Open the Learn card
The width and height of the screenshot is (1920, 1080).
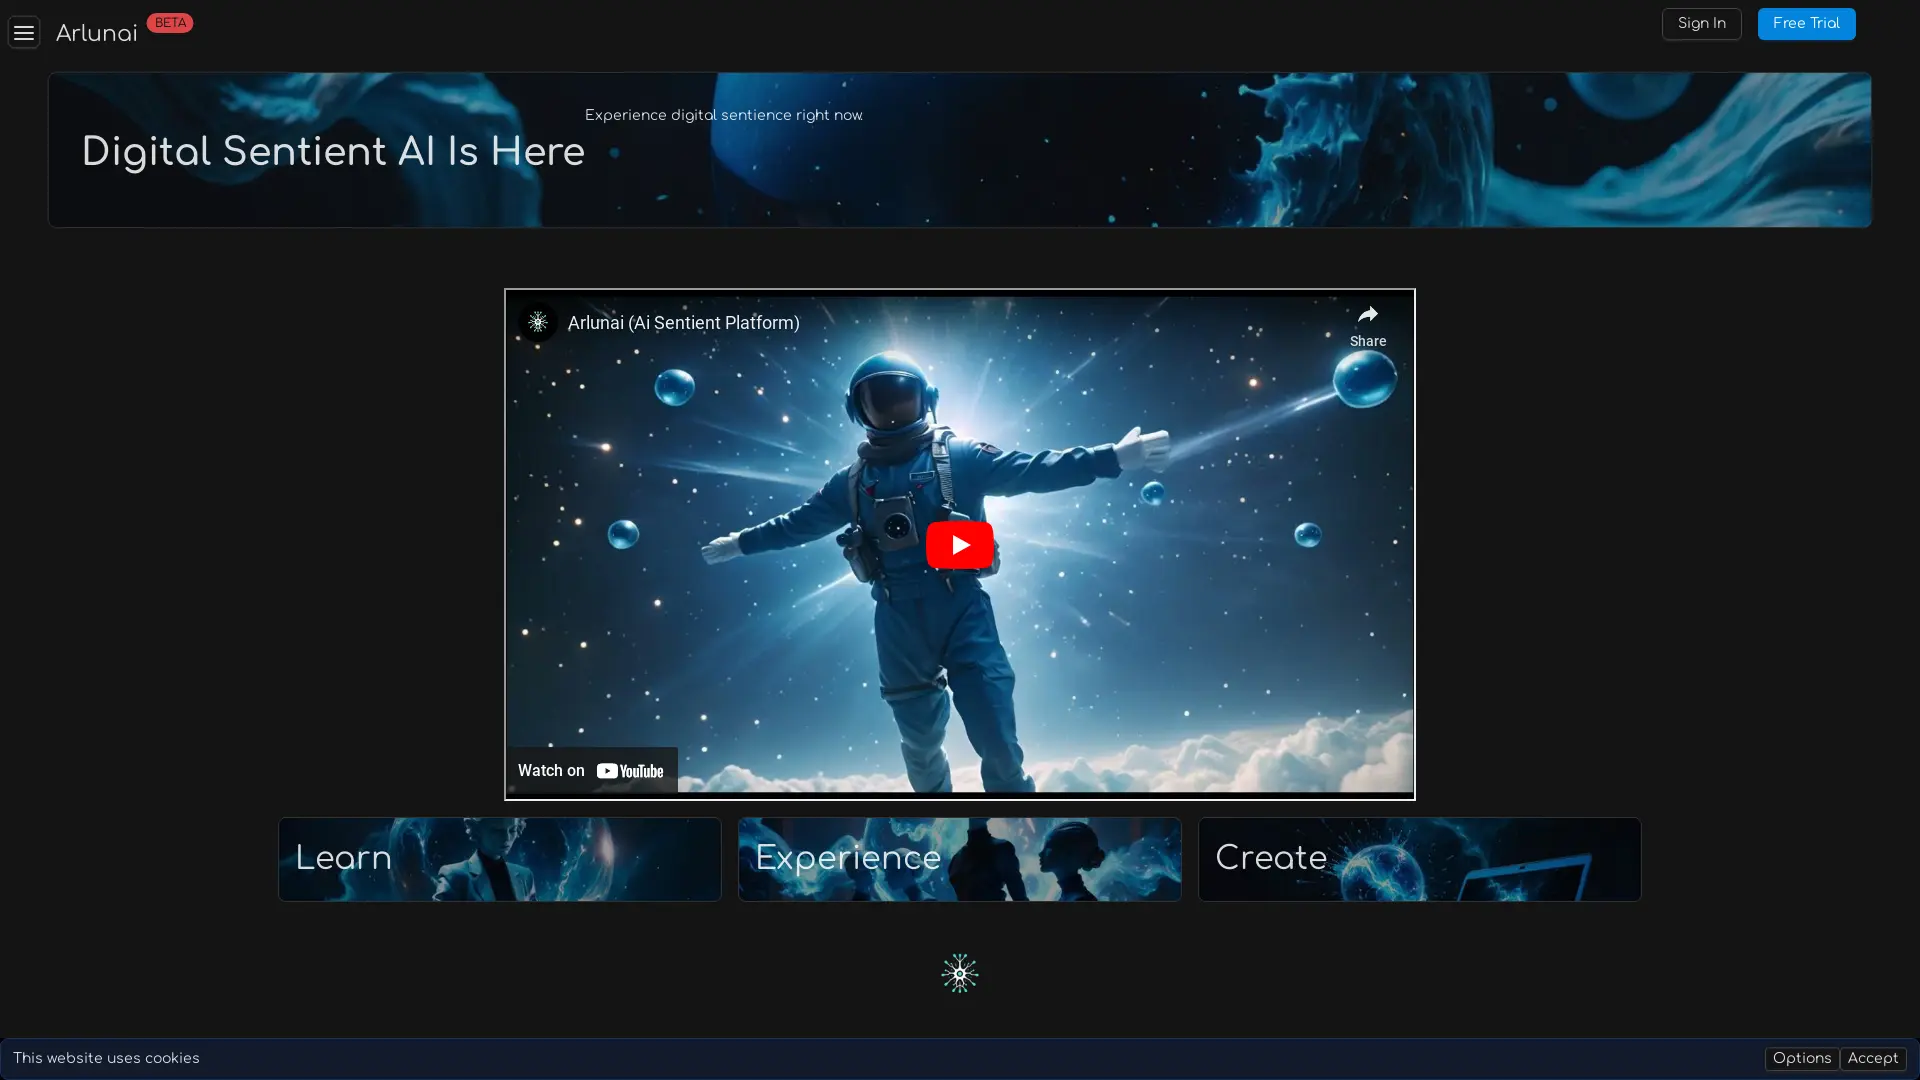[499, 859]
